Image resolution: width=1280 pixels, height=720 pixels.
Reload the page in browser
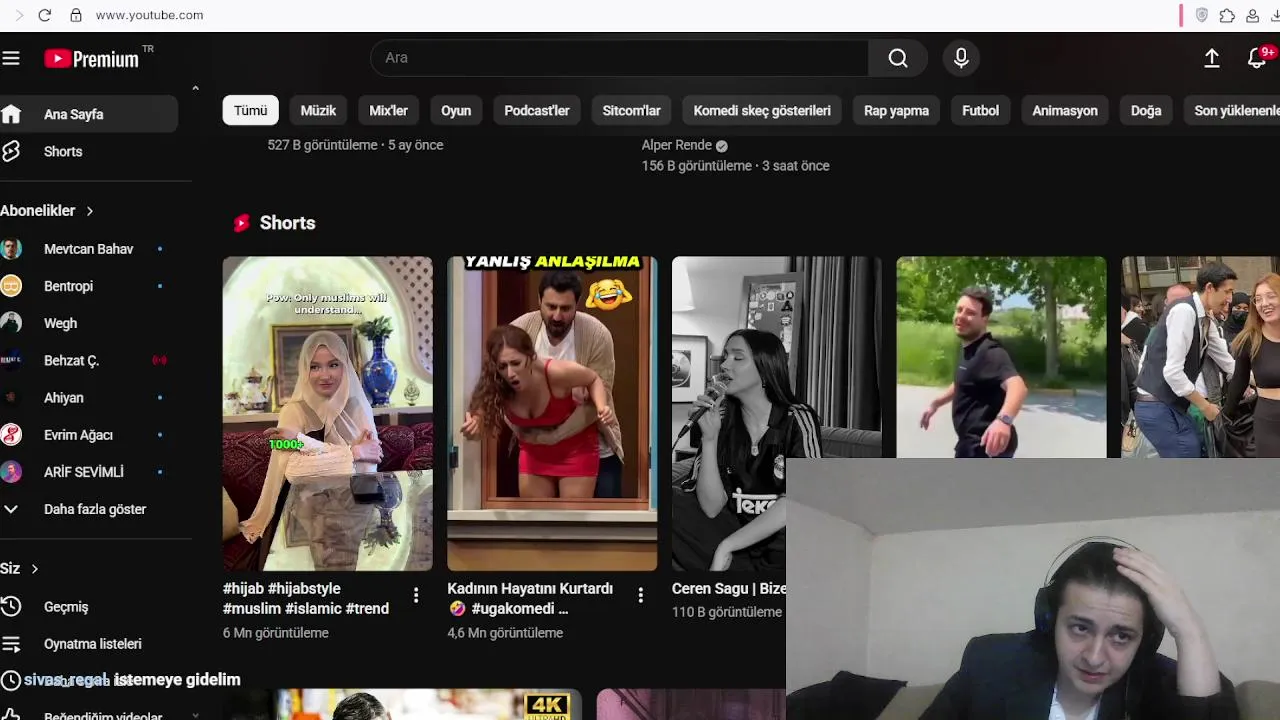44,15
